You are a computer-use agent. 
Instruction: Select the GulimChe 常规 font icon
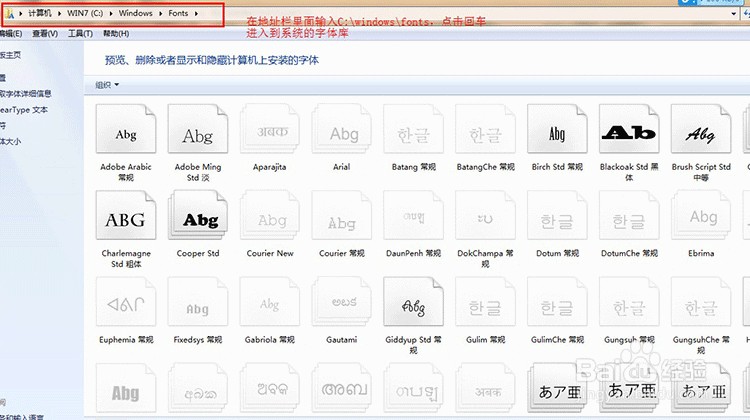point(557,302)
